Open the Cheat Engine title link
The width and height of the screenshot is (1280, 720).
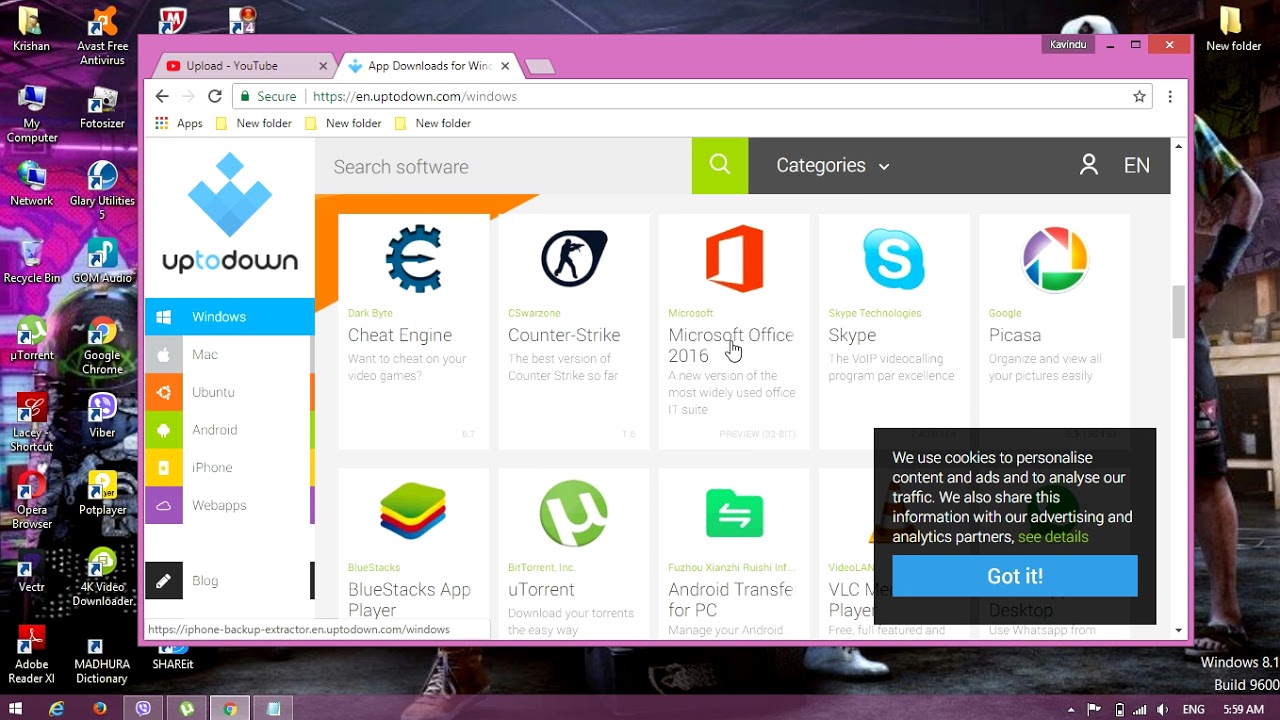click(x=400, y=335)
